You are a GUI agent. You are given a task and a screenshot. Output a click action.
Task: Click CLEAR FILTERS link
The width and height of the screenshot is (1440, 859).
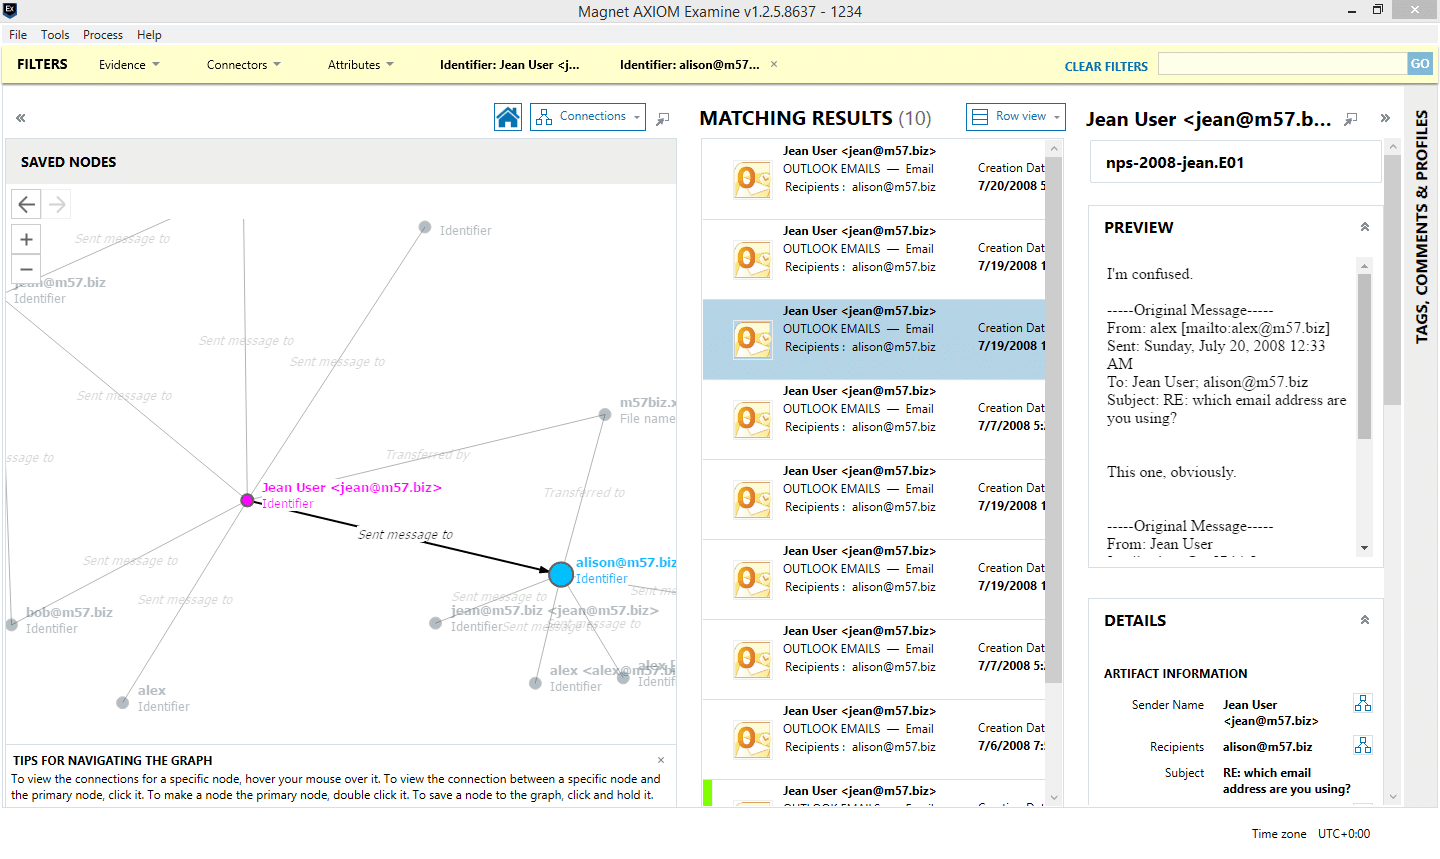point(1106,67)
